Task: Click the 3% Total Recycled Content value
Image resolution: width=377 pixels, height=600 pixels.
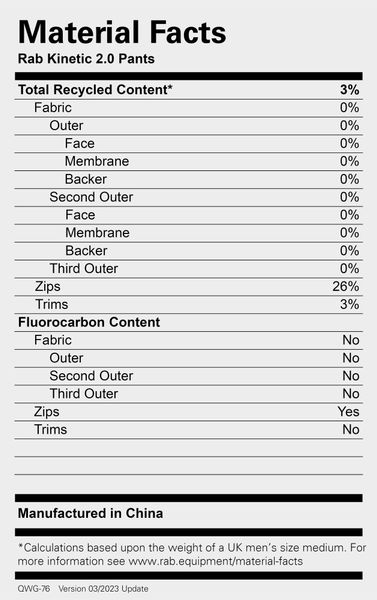Action: tap(349, 90)
